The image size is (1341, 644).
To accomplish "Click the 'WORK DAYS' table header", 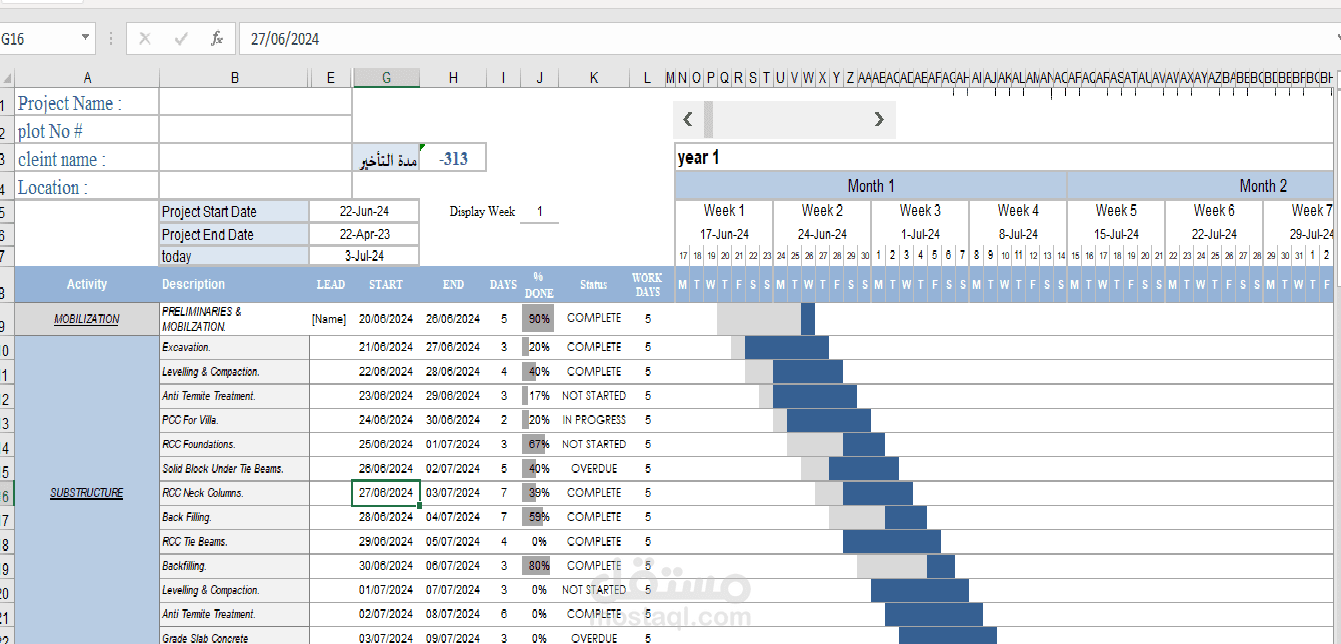I will click(647, 284).
